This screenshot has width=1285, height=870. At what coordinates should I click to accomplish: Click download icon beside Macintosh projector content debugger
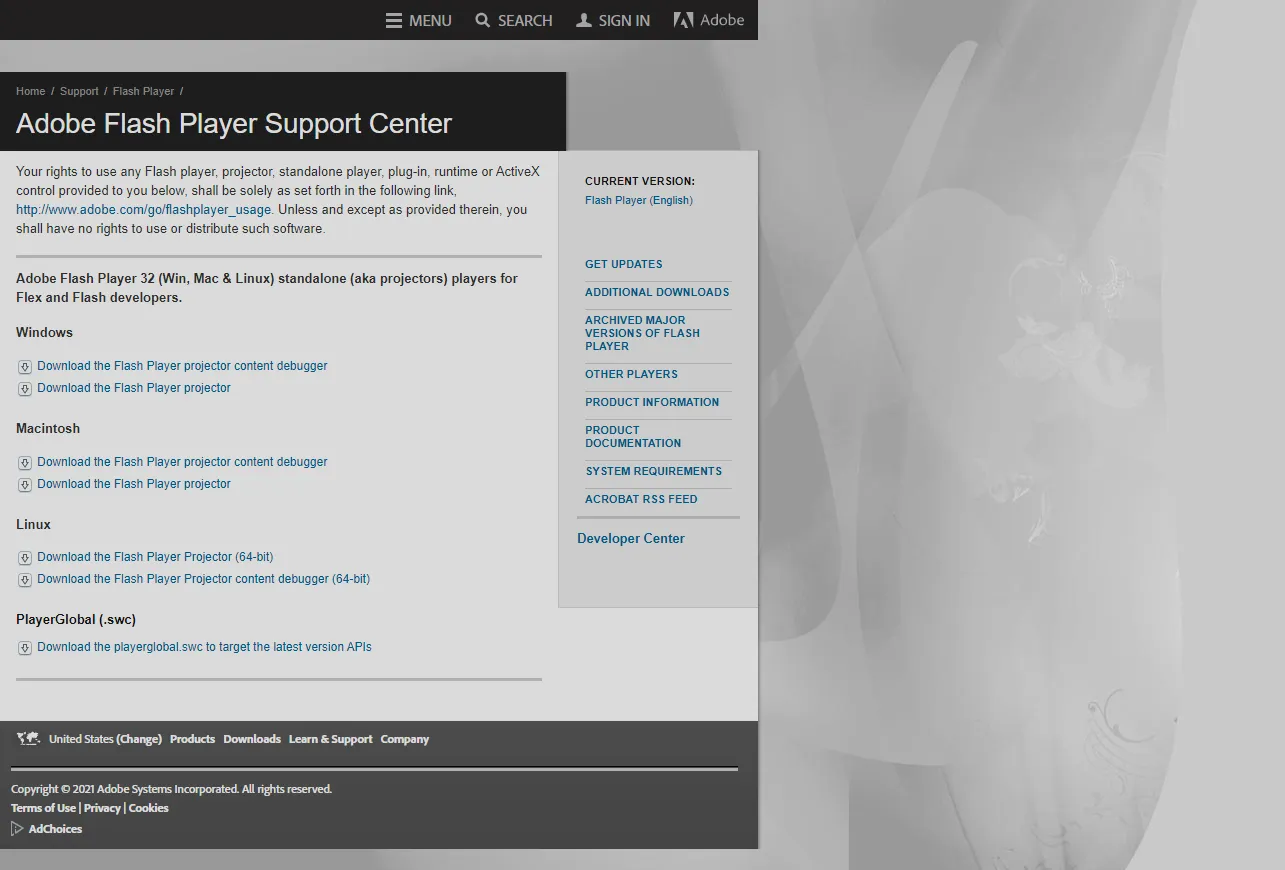click(x=25, y=463)
